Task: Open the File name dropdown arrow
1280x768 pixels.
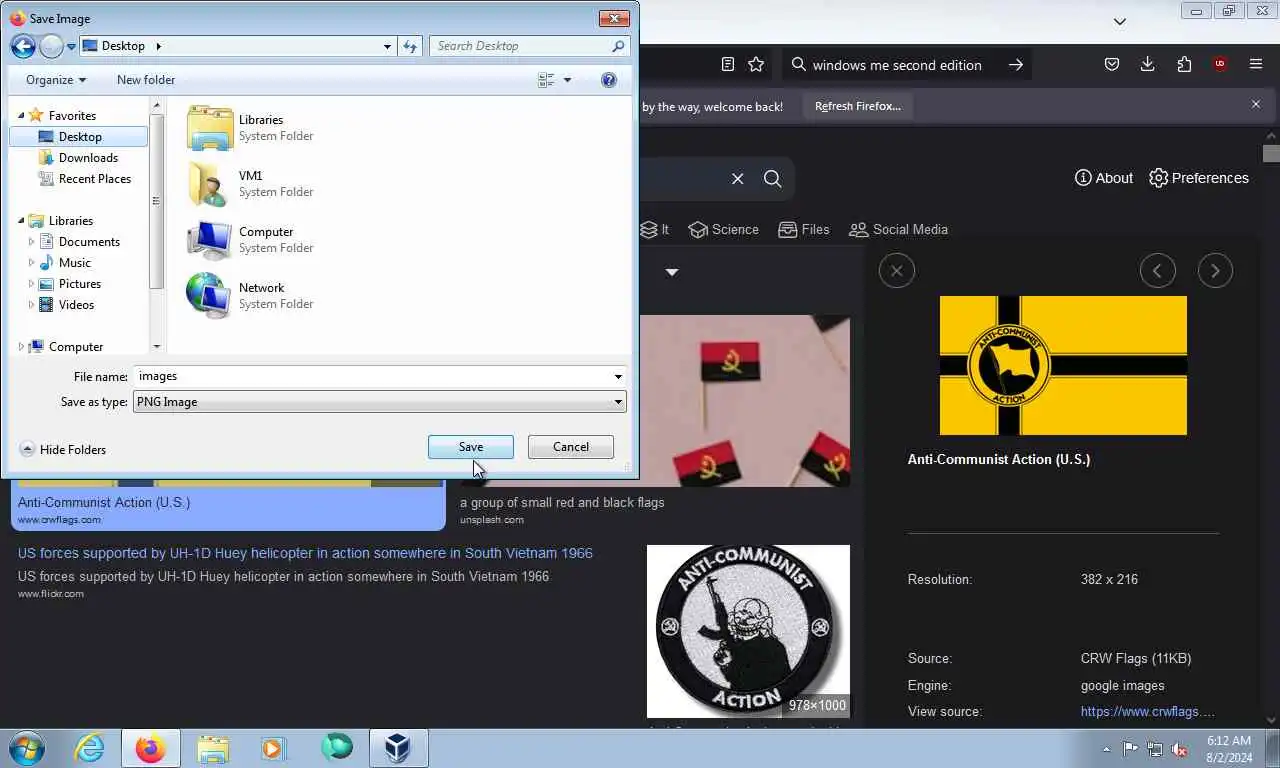Action: (618, 377)
